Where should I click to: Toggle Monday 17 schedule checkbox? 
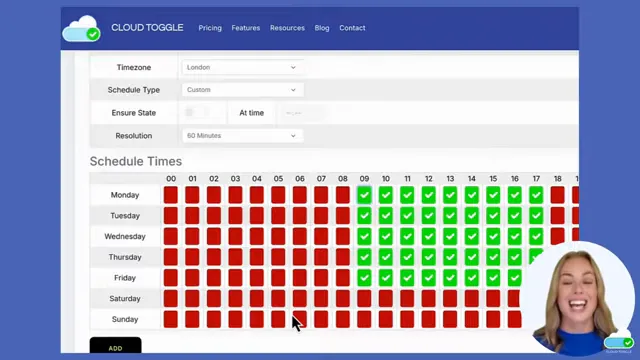[x=536, y=195]
